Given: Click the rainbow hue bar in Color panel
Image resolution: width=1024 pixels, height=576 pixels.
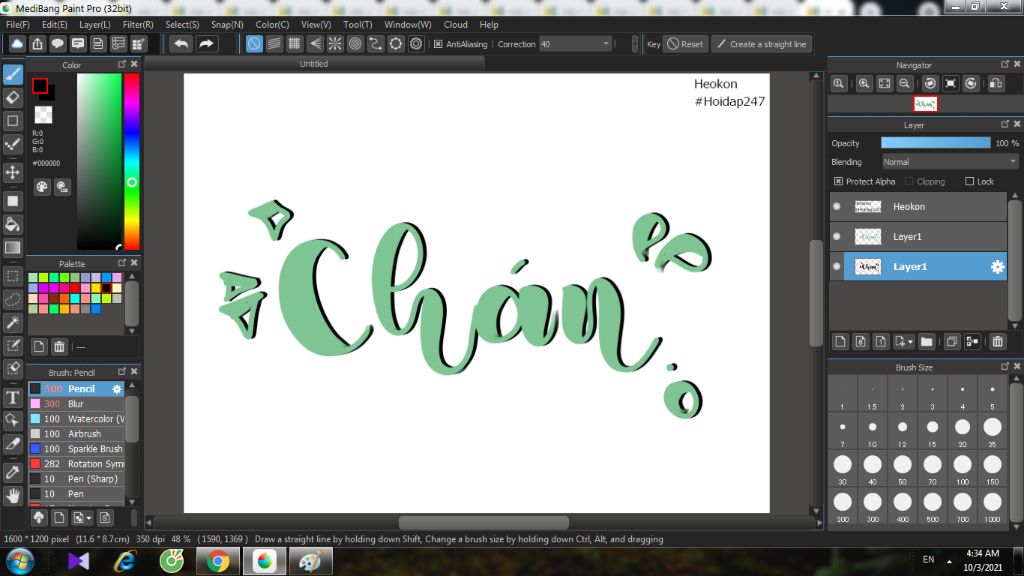Looking at the screenshot, I should [132, 161].
